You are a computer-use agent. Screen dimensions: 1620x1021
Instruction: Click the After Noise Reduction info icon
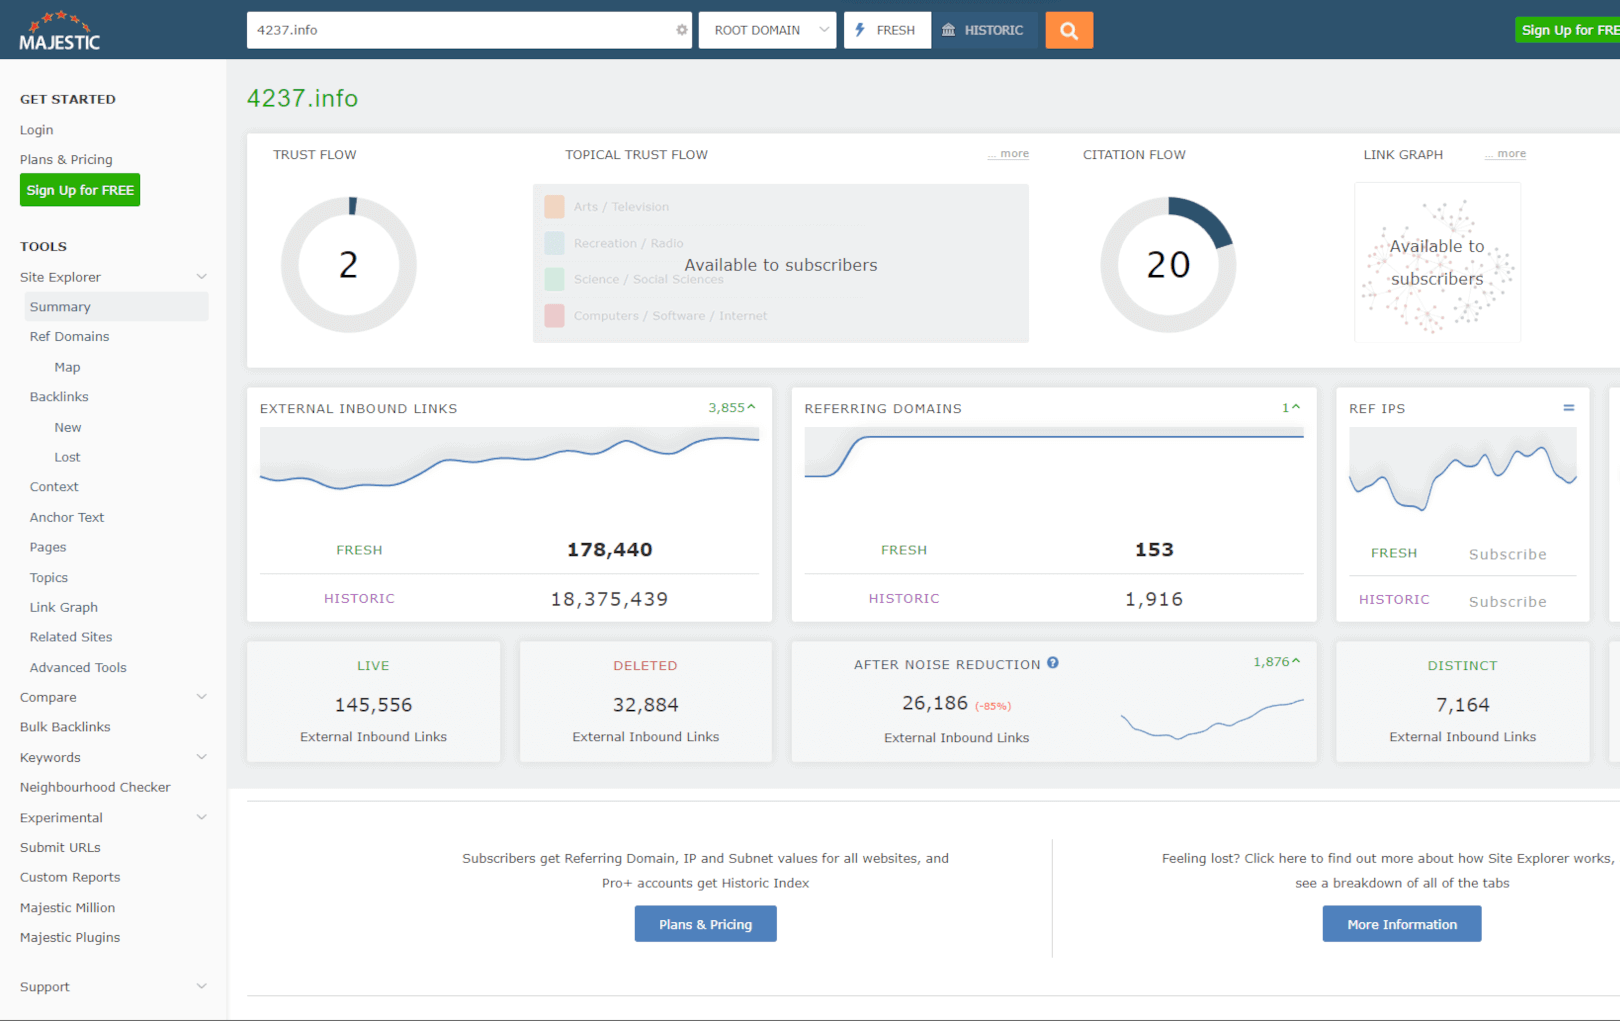pos(1053,662)
